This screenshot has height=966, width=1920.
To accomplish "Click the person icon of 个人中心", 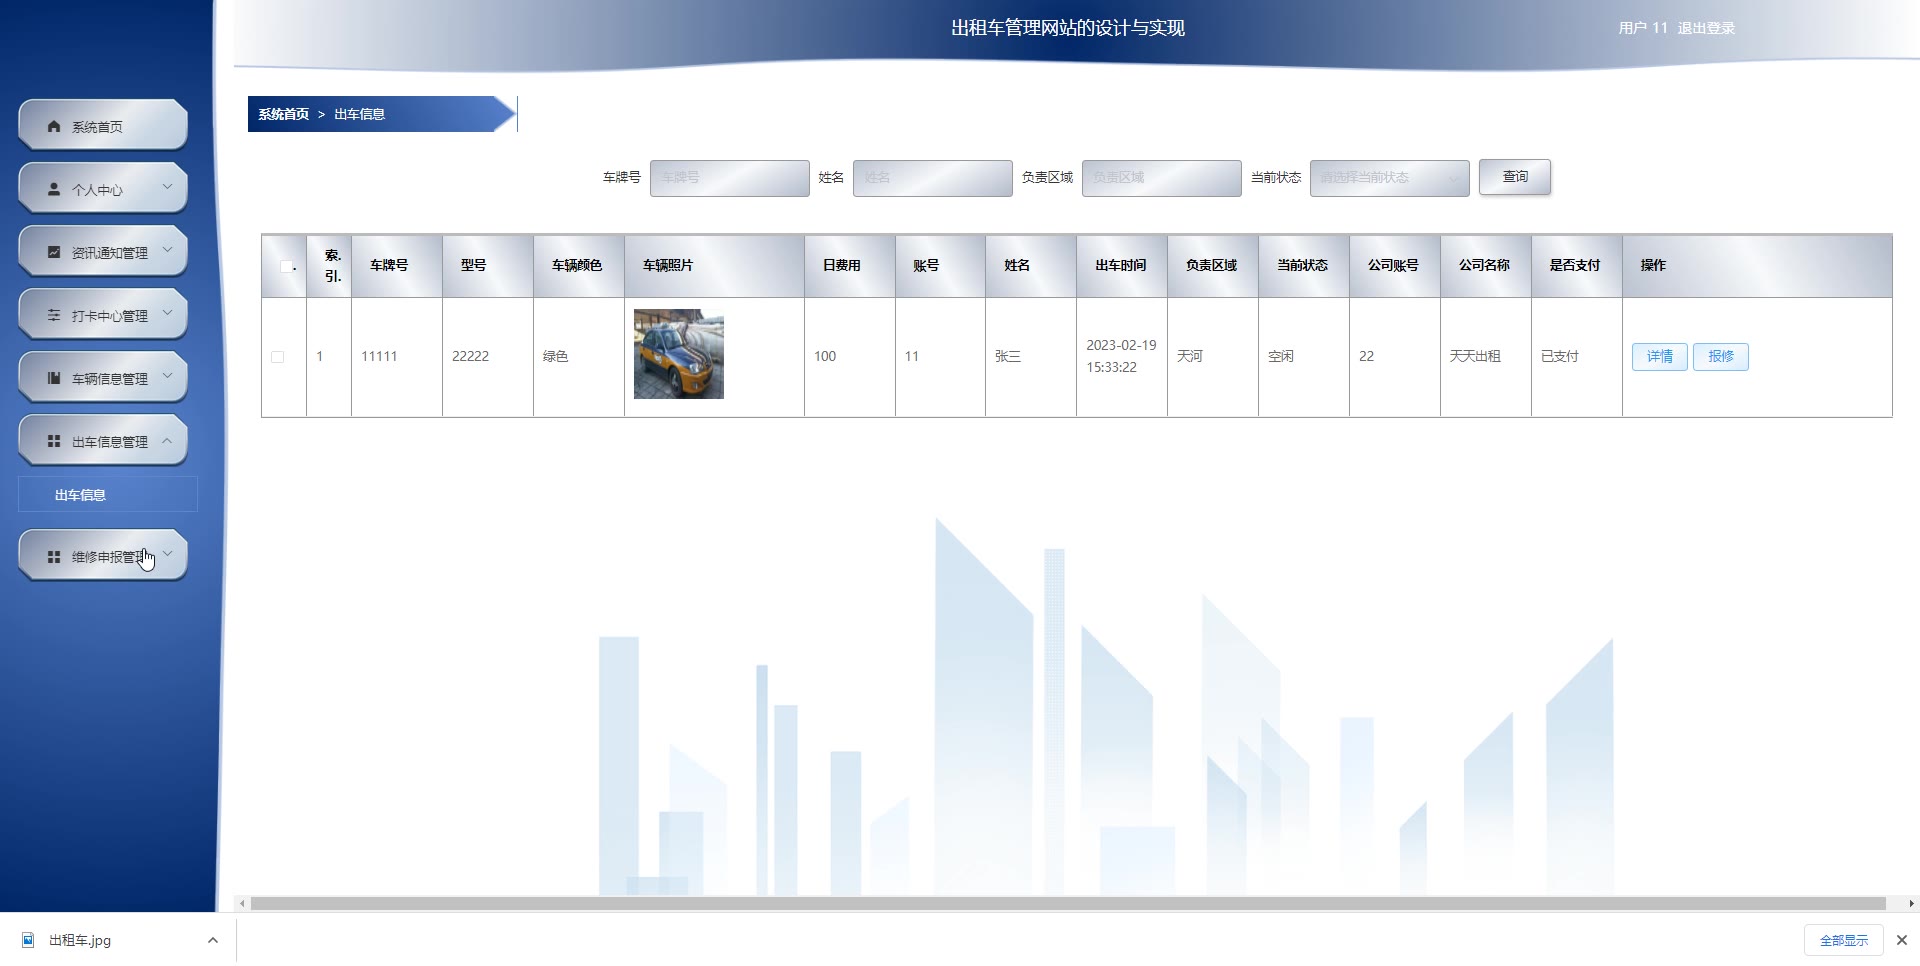I will click(54, 190).
